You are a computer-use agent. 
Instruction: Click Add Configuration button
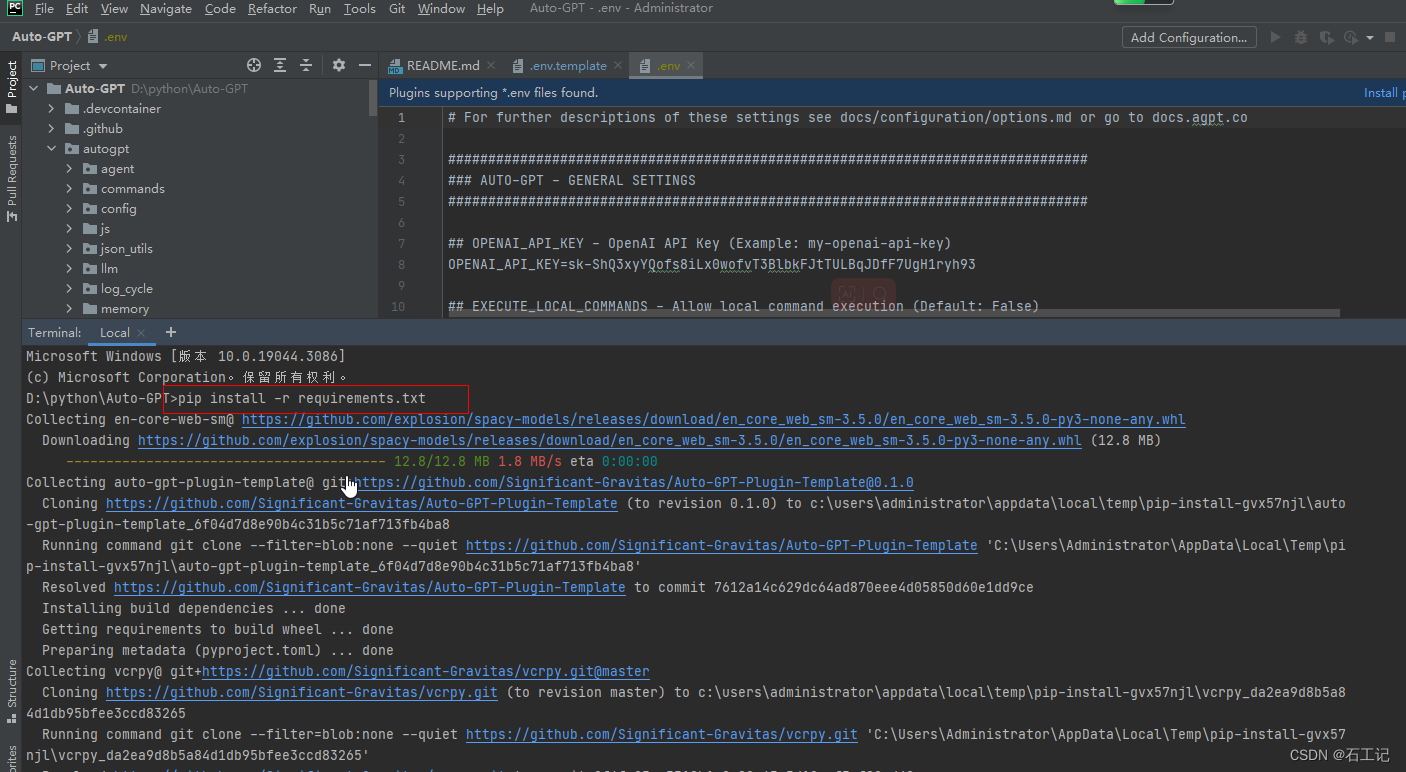1188,37
